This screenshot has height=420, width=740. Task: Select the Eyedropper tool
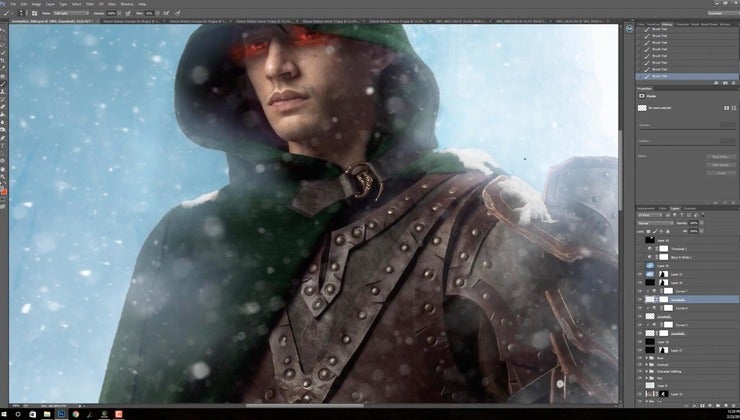tap(4, 67)
